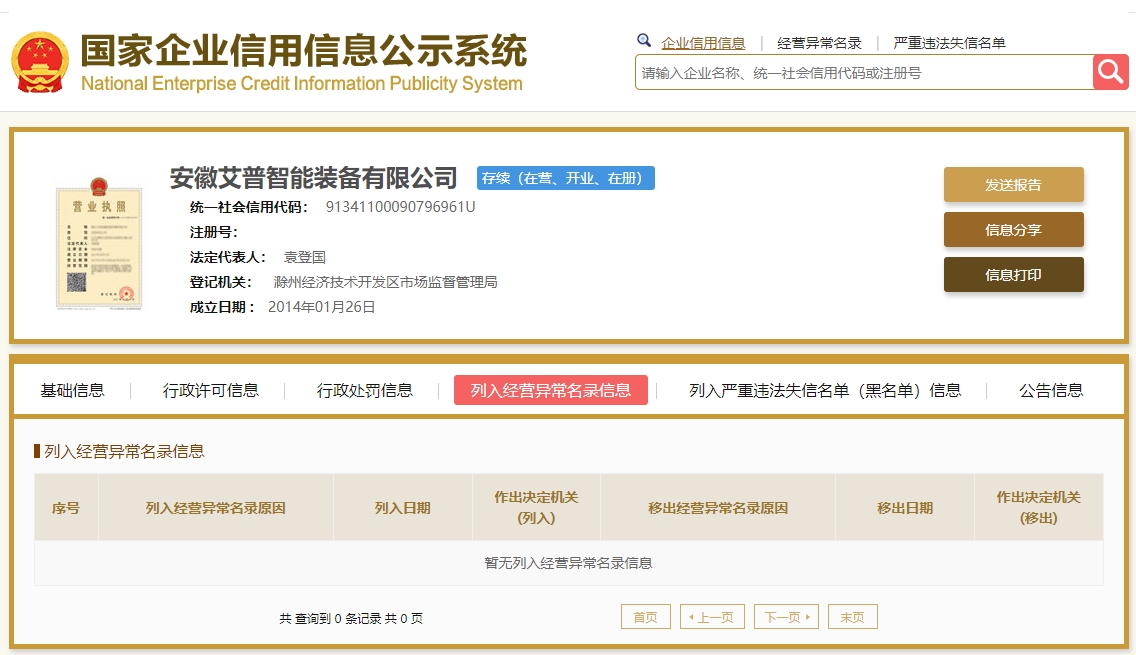Click the 列入日期 column header

[x=402, y=507]
